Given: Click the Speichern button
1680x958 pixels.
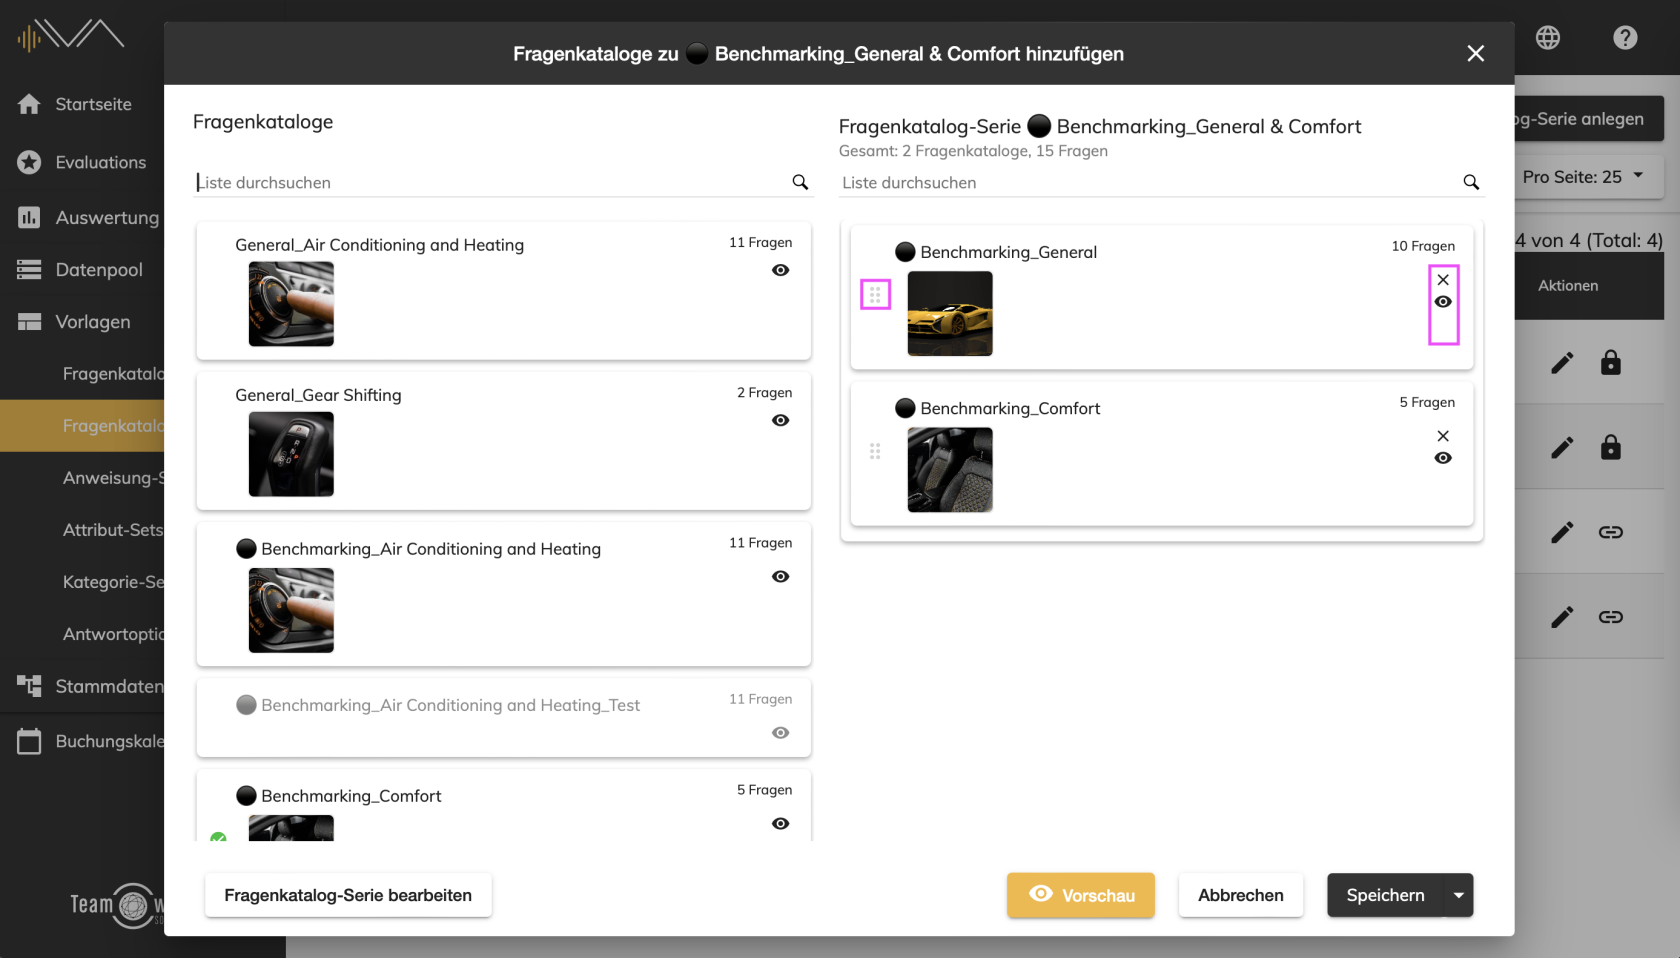Looking at the screenshot, I should [1385, 895].
